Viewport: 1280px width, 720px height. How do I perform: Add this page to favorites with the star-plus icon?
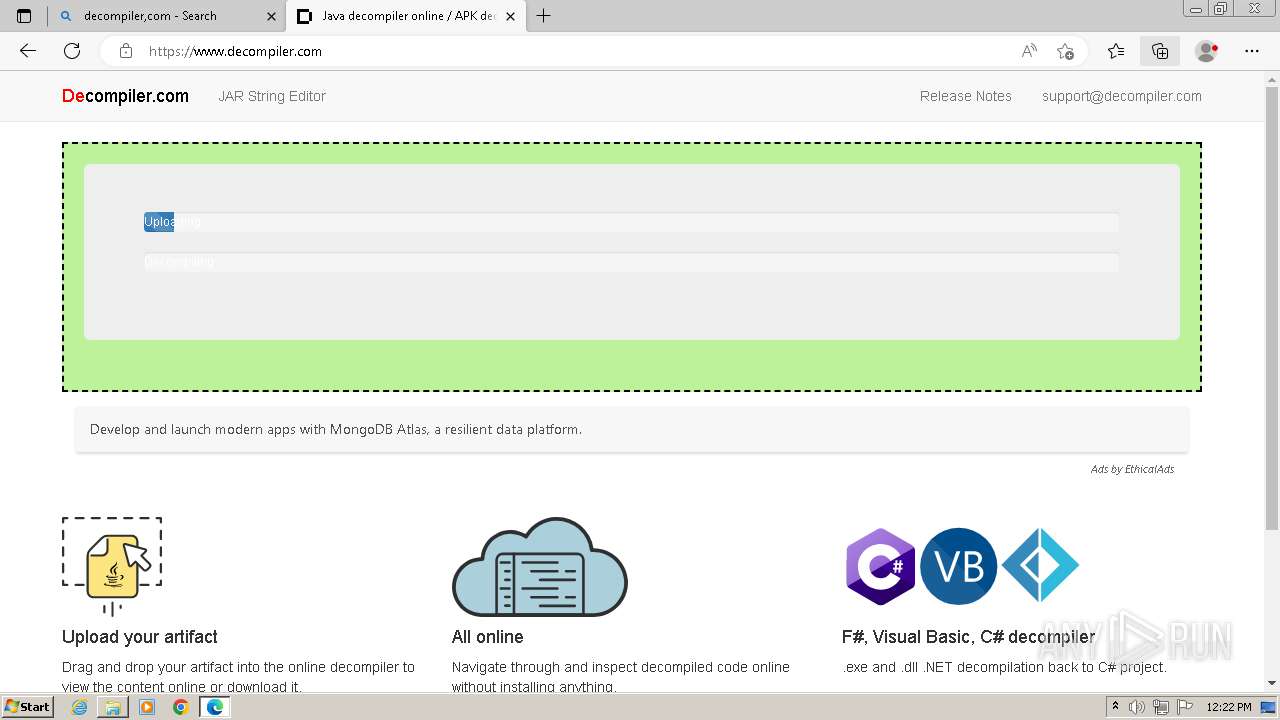point(1065,51)
